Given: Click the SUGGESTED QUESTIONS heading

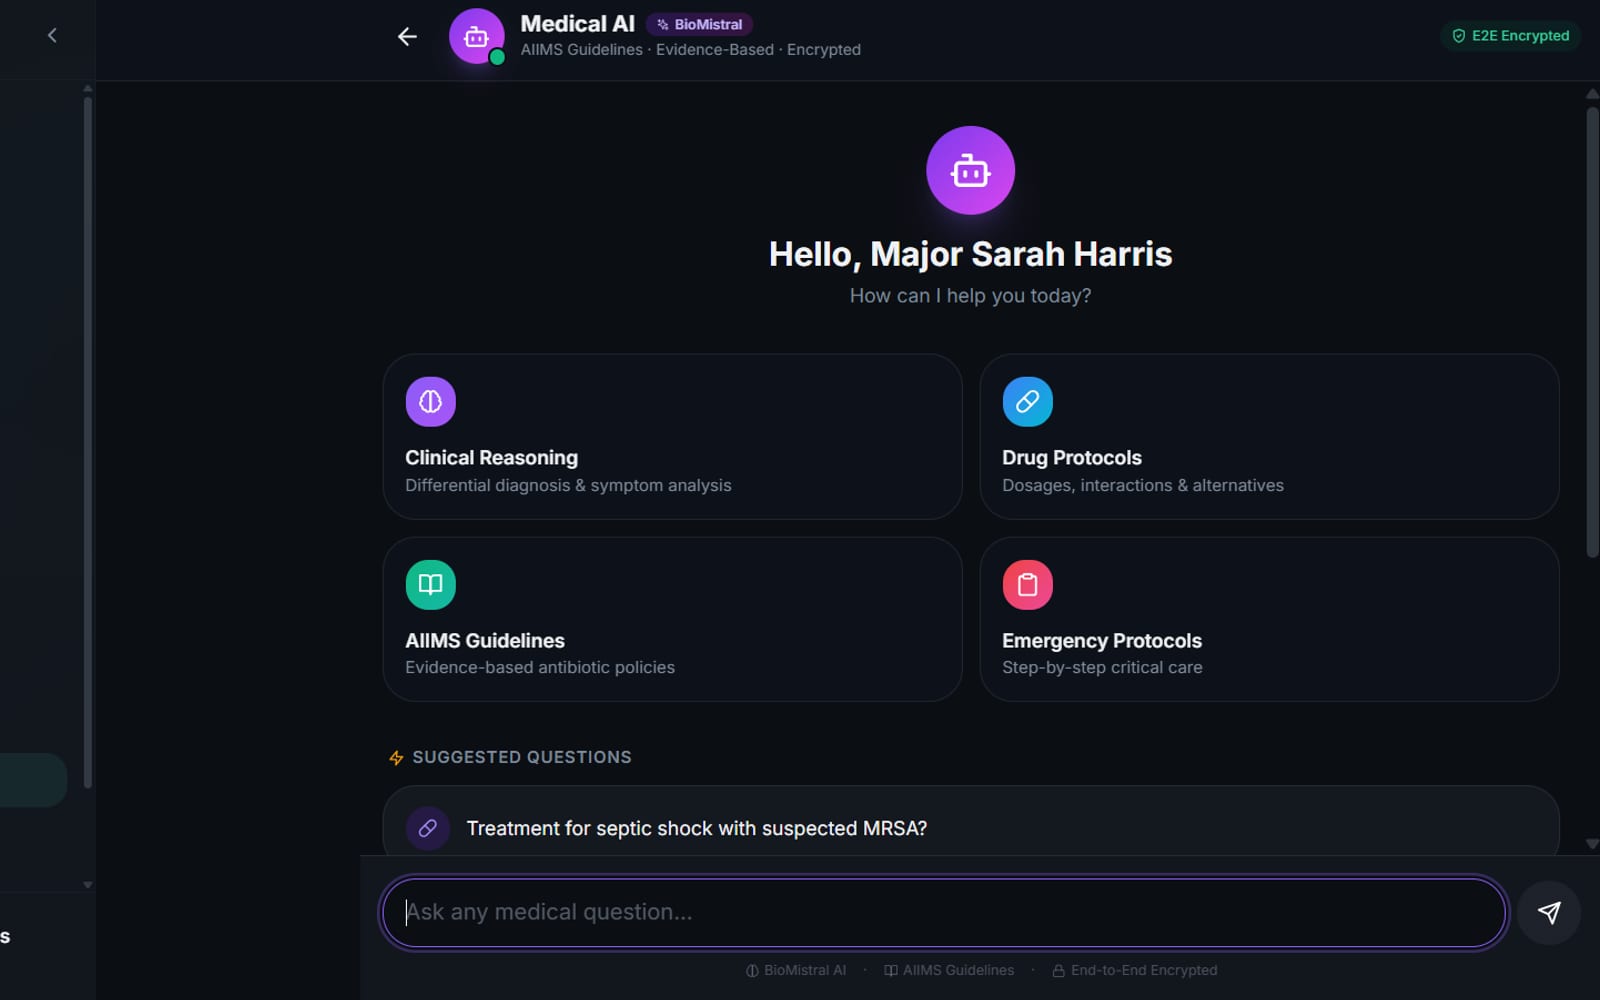Looking at the screenshot, I should [x=522, y=757].
